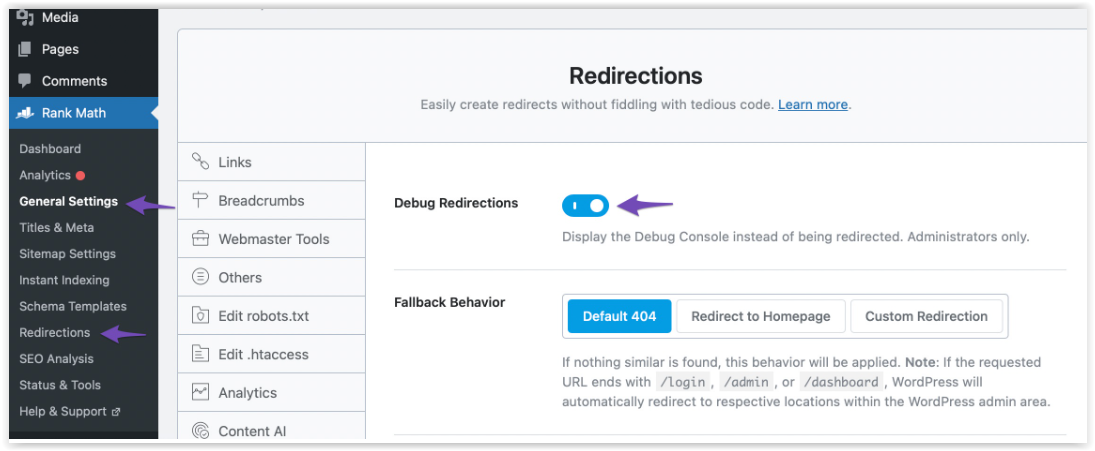Open Redirections in sidebar
This screenshot has width=1095, height=451.
point(54,332)
